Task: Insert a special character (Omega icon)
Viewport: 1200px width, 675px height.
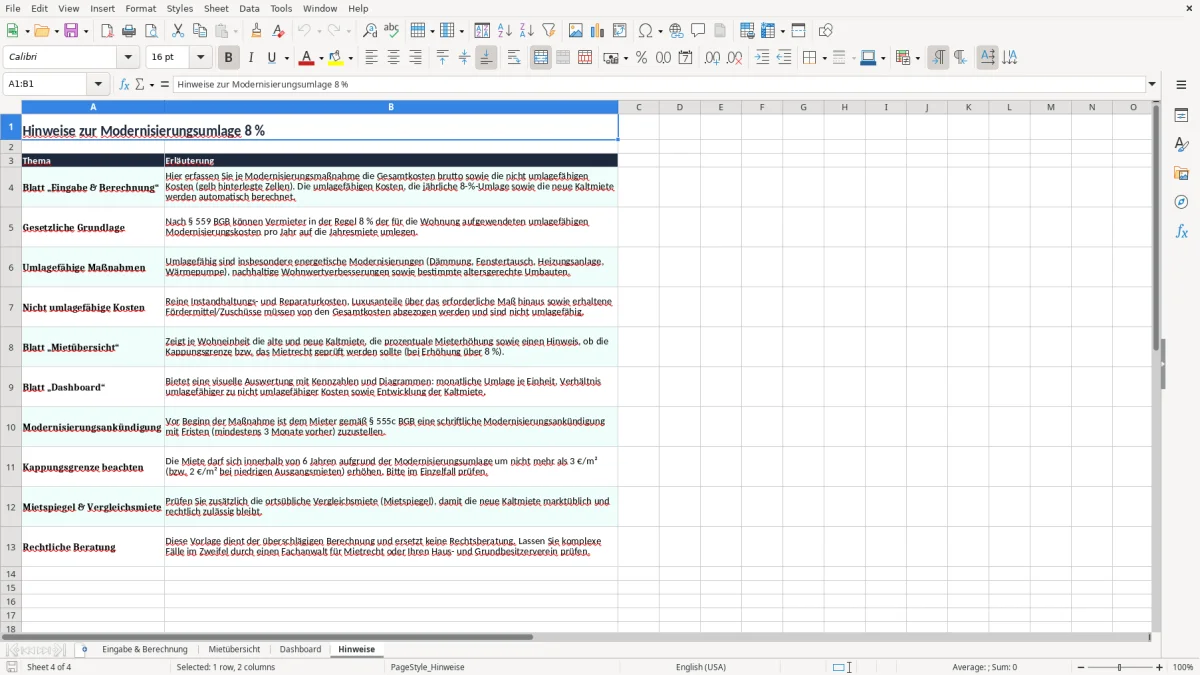Action: pyautogui.click(x=645, y=31)
